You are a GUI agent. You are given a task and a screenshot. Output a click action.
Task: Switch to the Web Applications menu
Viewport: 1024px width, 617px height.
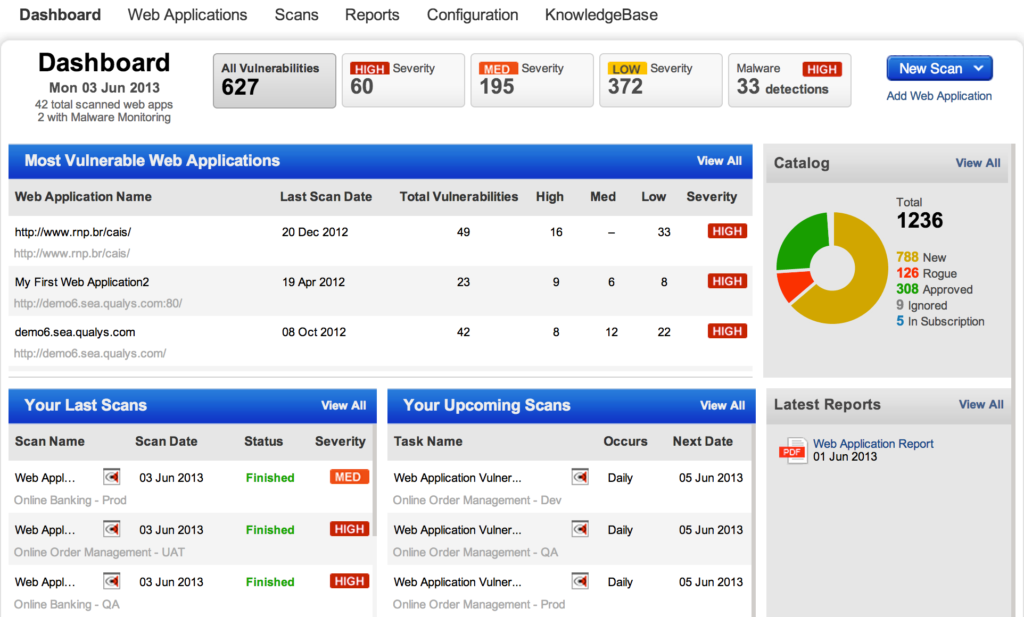click(x=187, y=15)
